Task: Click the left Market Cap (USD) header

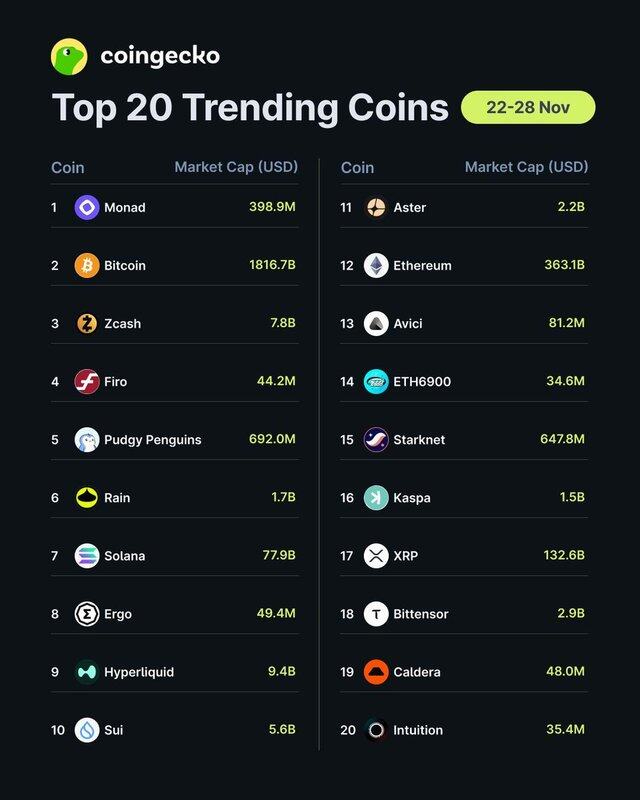Action: (236, 167)
